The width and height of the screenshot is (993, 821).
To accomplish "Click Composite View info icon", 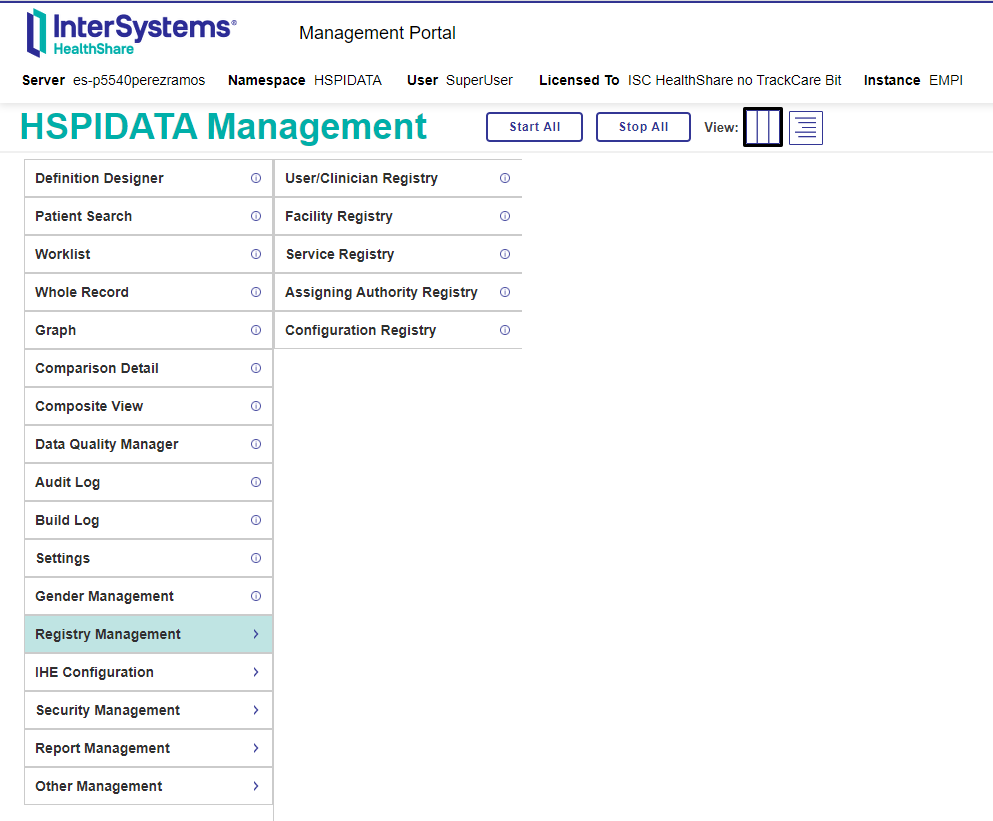I will [x=256, y=406].
